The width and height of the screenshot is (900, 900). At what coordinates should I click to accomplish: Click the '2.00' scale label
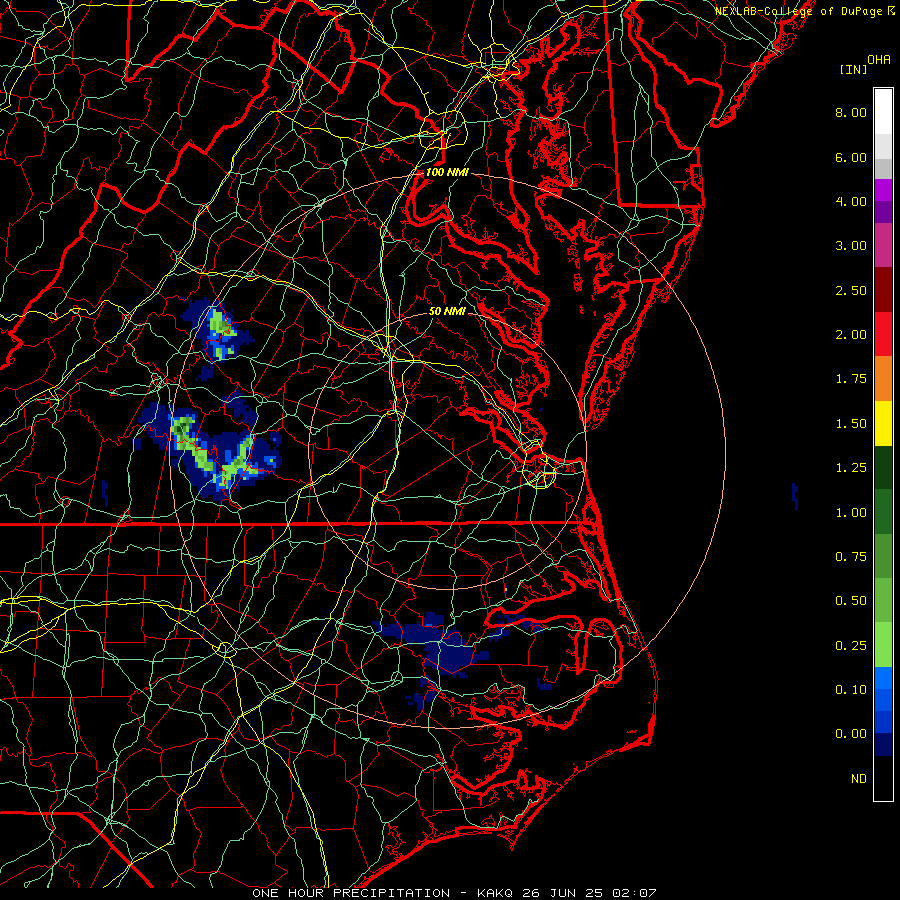[851, 335]
